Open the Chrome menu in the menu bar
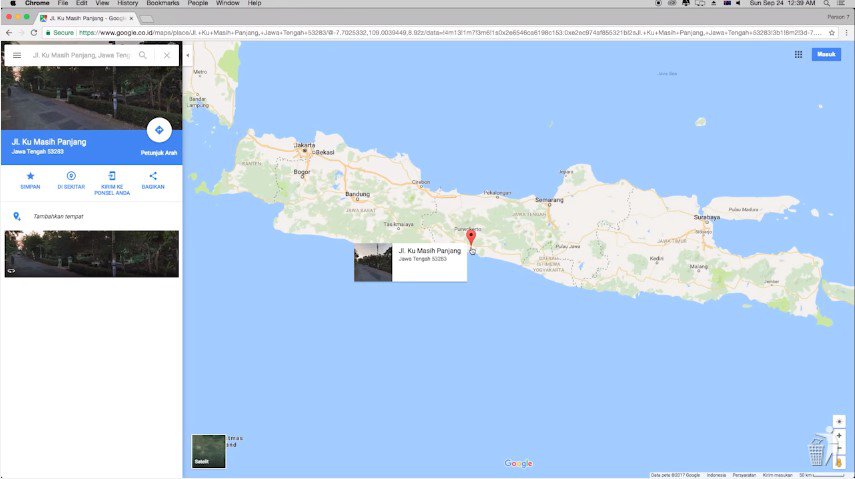Image resolution: width=855 pixels, height=479 pixels. (37, 3)
